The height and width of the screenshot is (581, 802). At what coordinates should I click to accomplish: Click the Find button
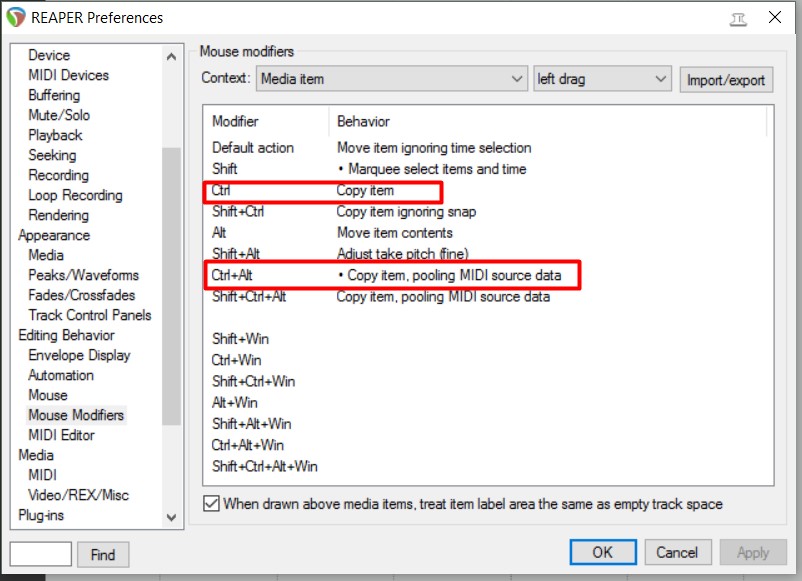[103, 555]
